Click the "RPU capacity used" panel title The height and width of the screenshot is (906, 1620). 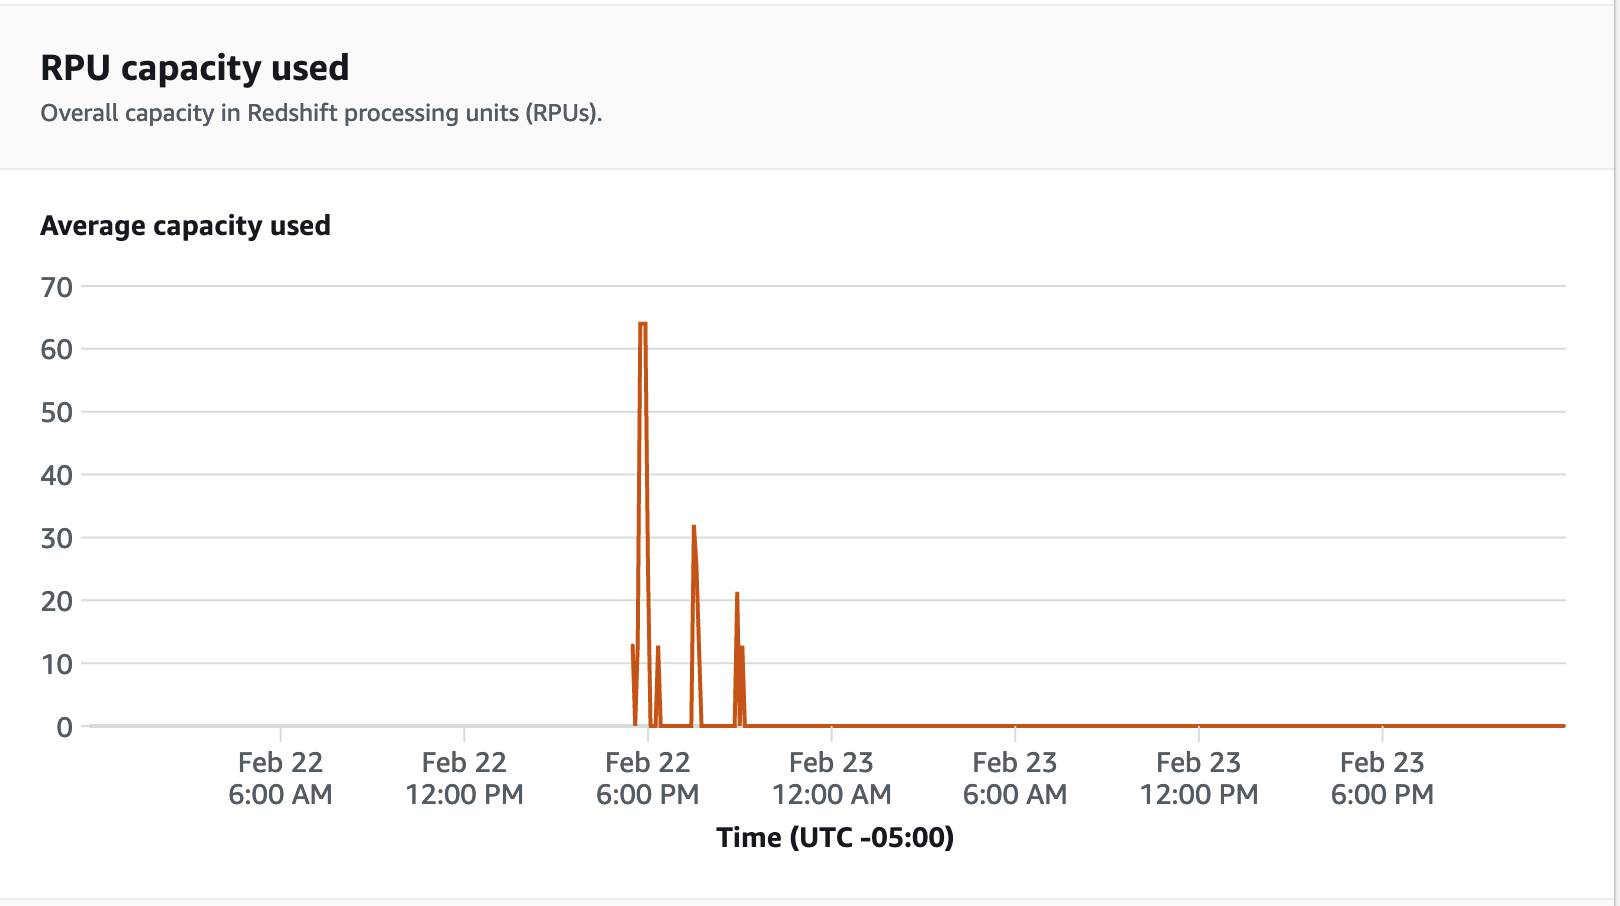tap(195, 68)
